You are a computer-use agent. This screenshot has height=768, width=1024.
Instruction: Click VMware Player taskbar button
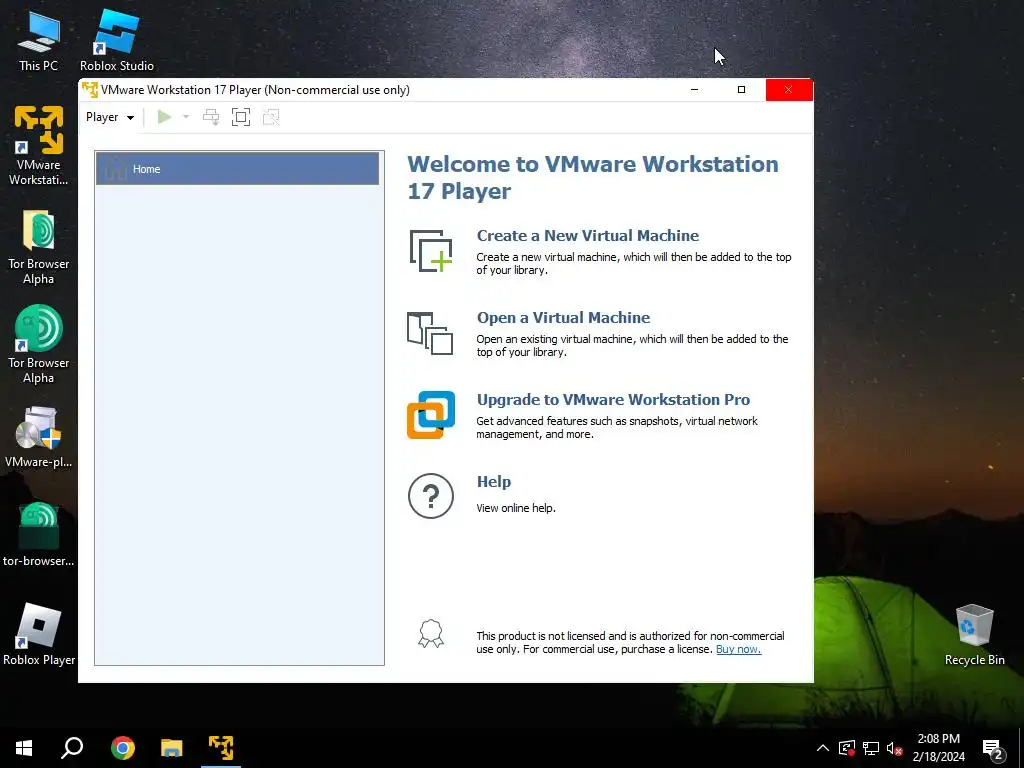click(x=221, y=748)
